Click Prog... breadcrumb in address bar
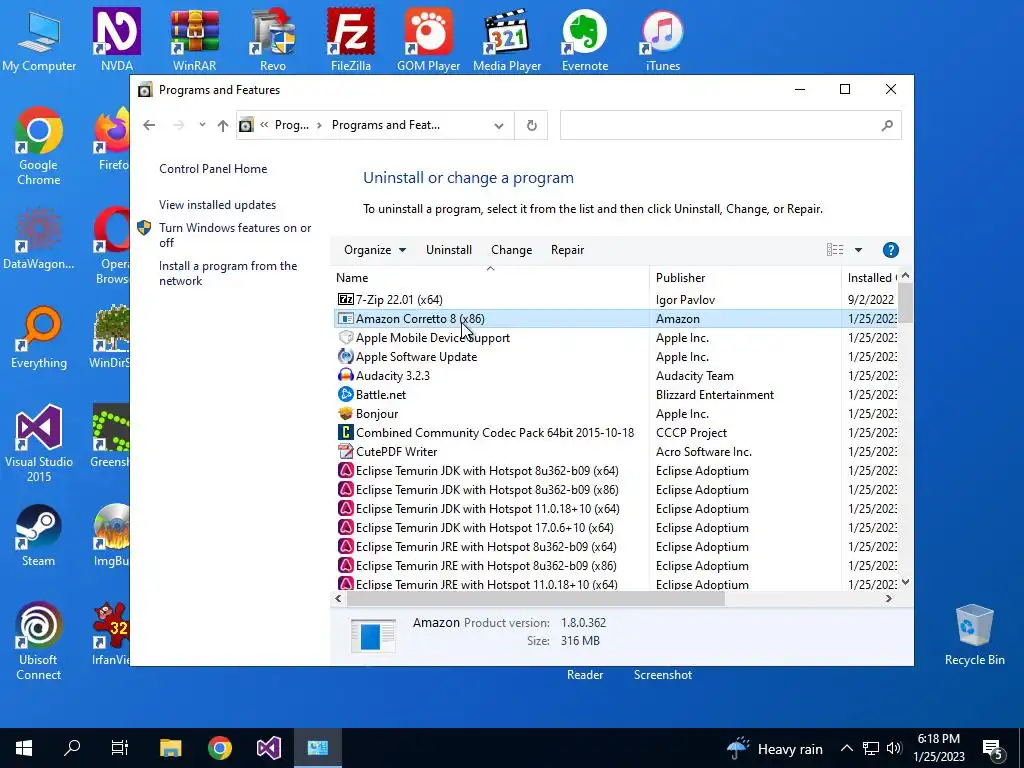This screenshot has height=768, width=1024. (291, 125)
